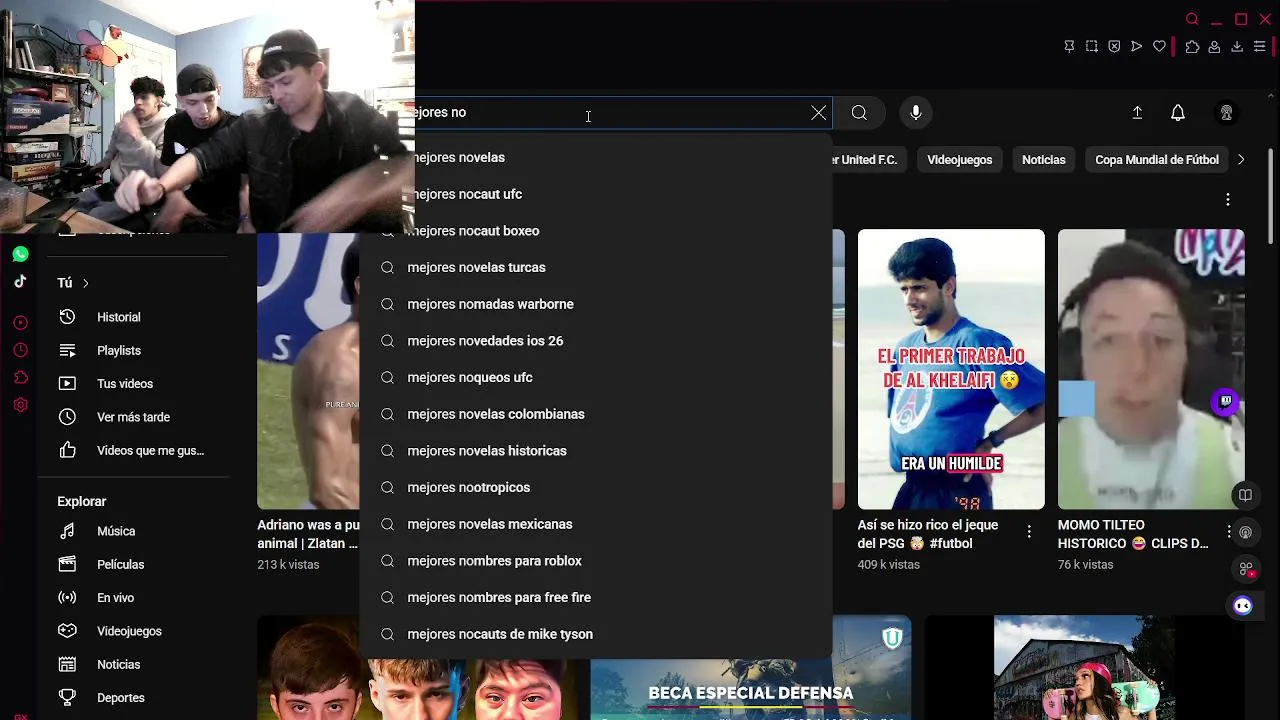Open the browser profile account icon

[1214, 46]
